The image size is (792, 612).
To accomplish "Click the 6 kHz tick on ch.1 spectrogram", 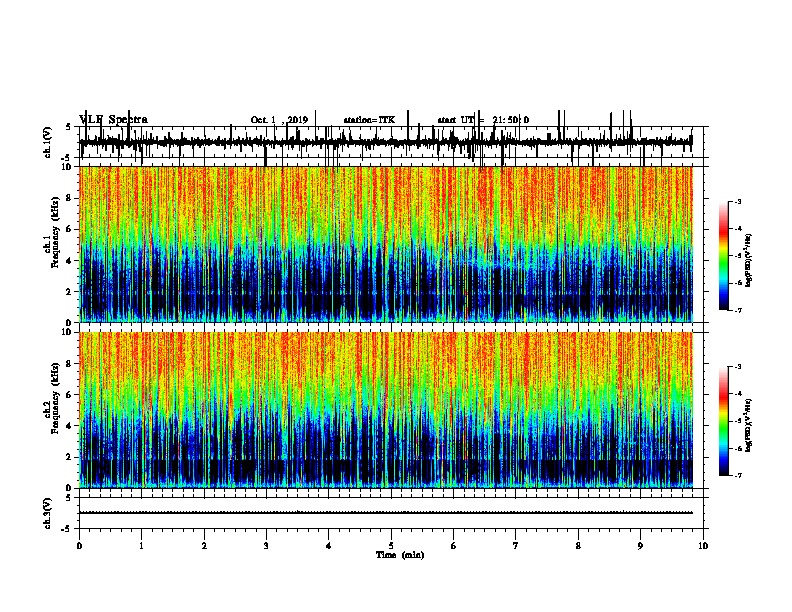I will [x=70, y=229].
